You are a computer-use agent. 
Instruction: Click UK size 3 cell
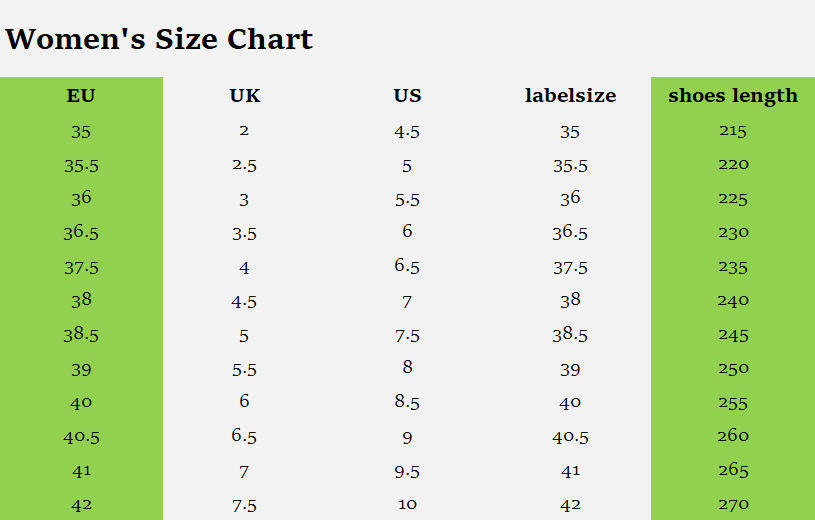(x=244, y=199)
